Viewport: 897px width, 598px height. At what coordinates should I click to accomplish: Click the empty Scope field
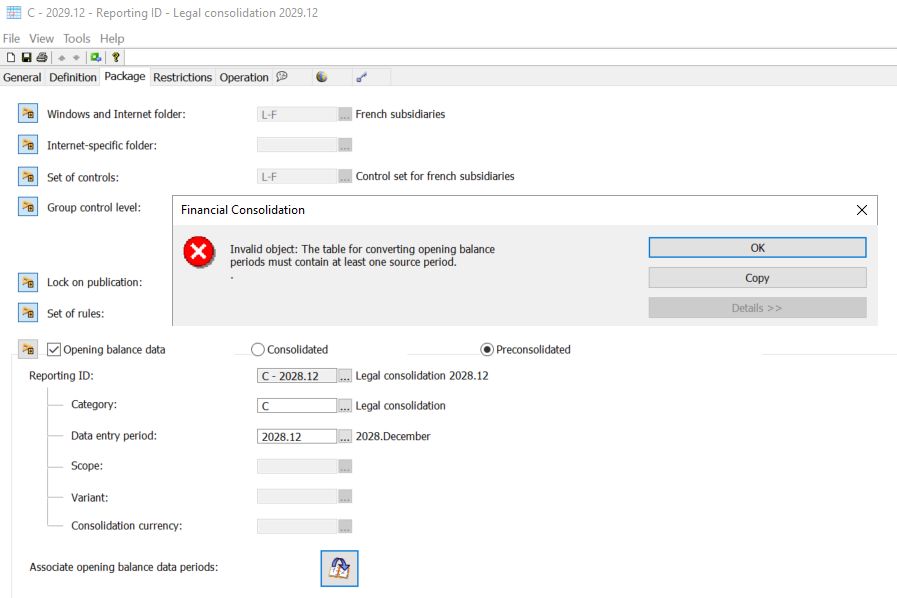coord(297,466)
